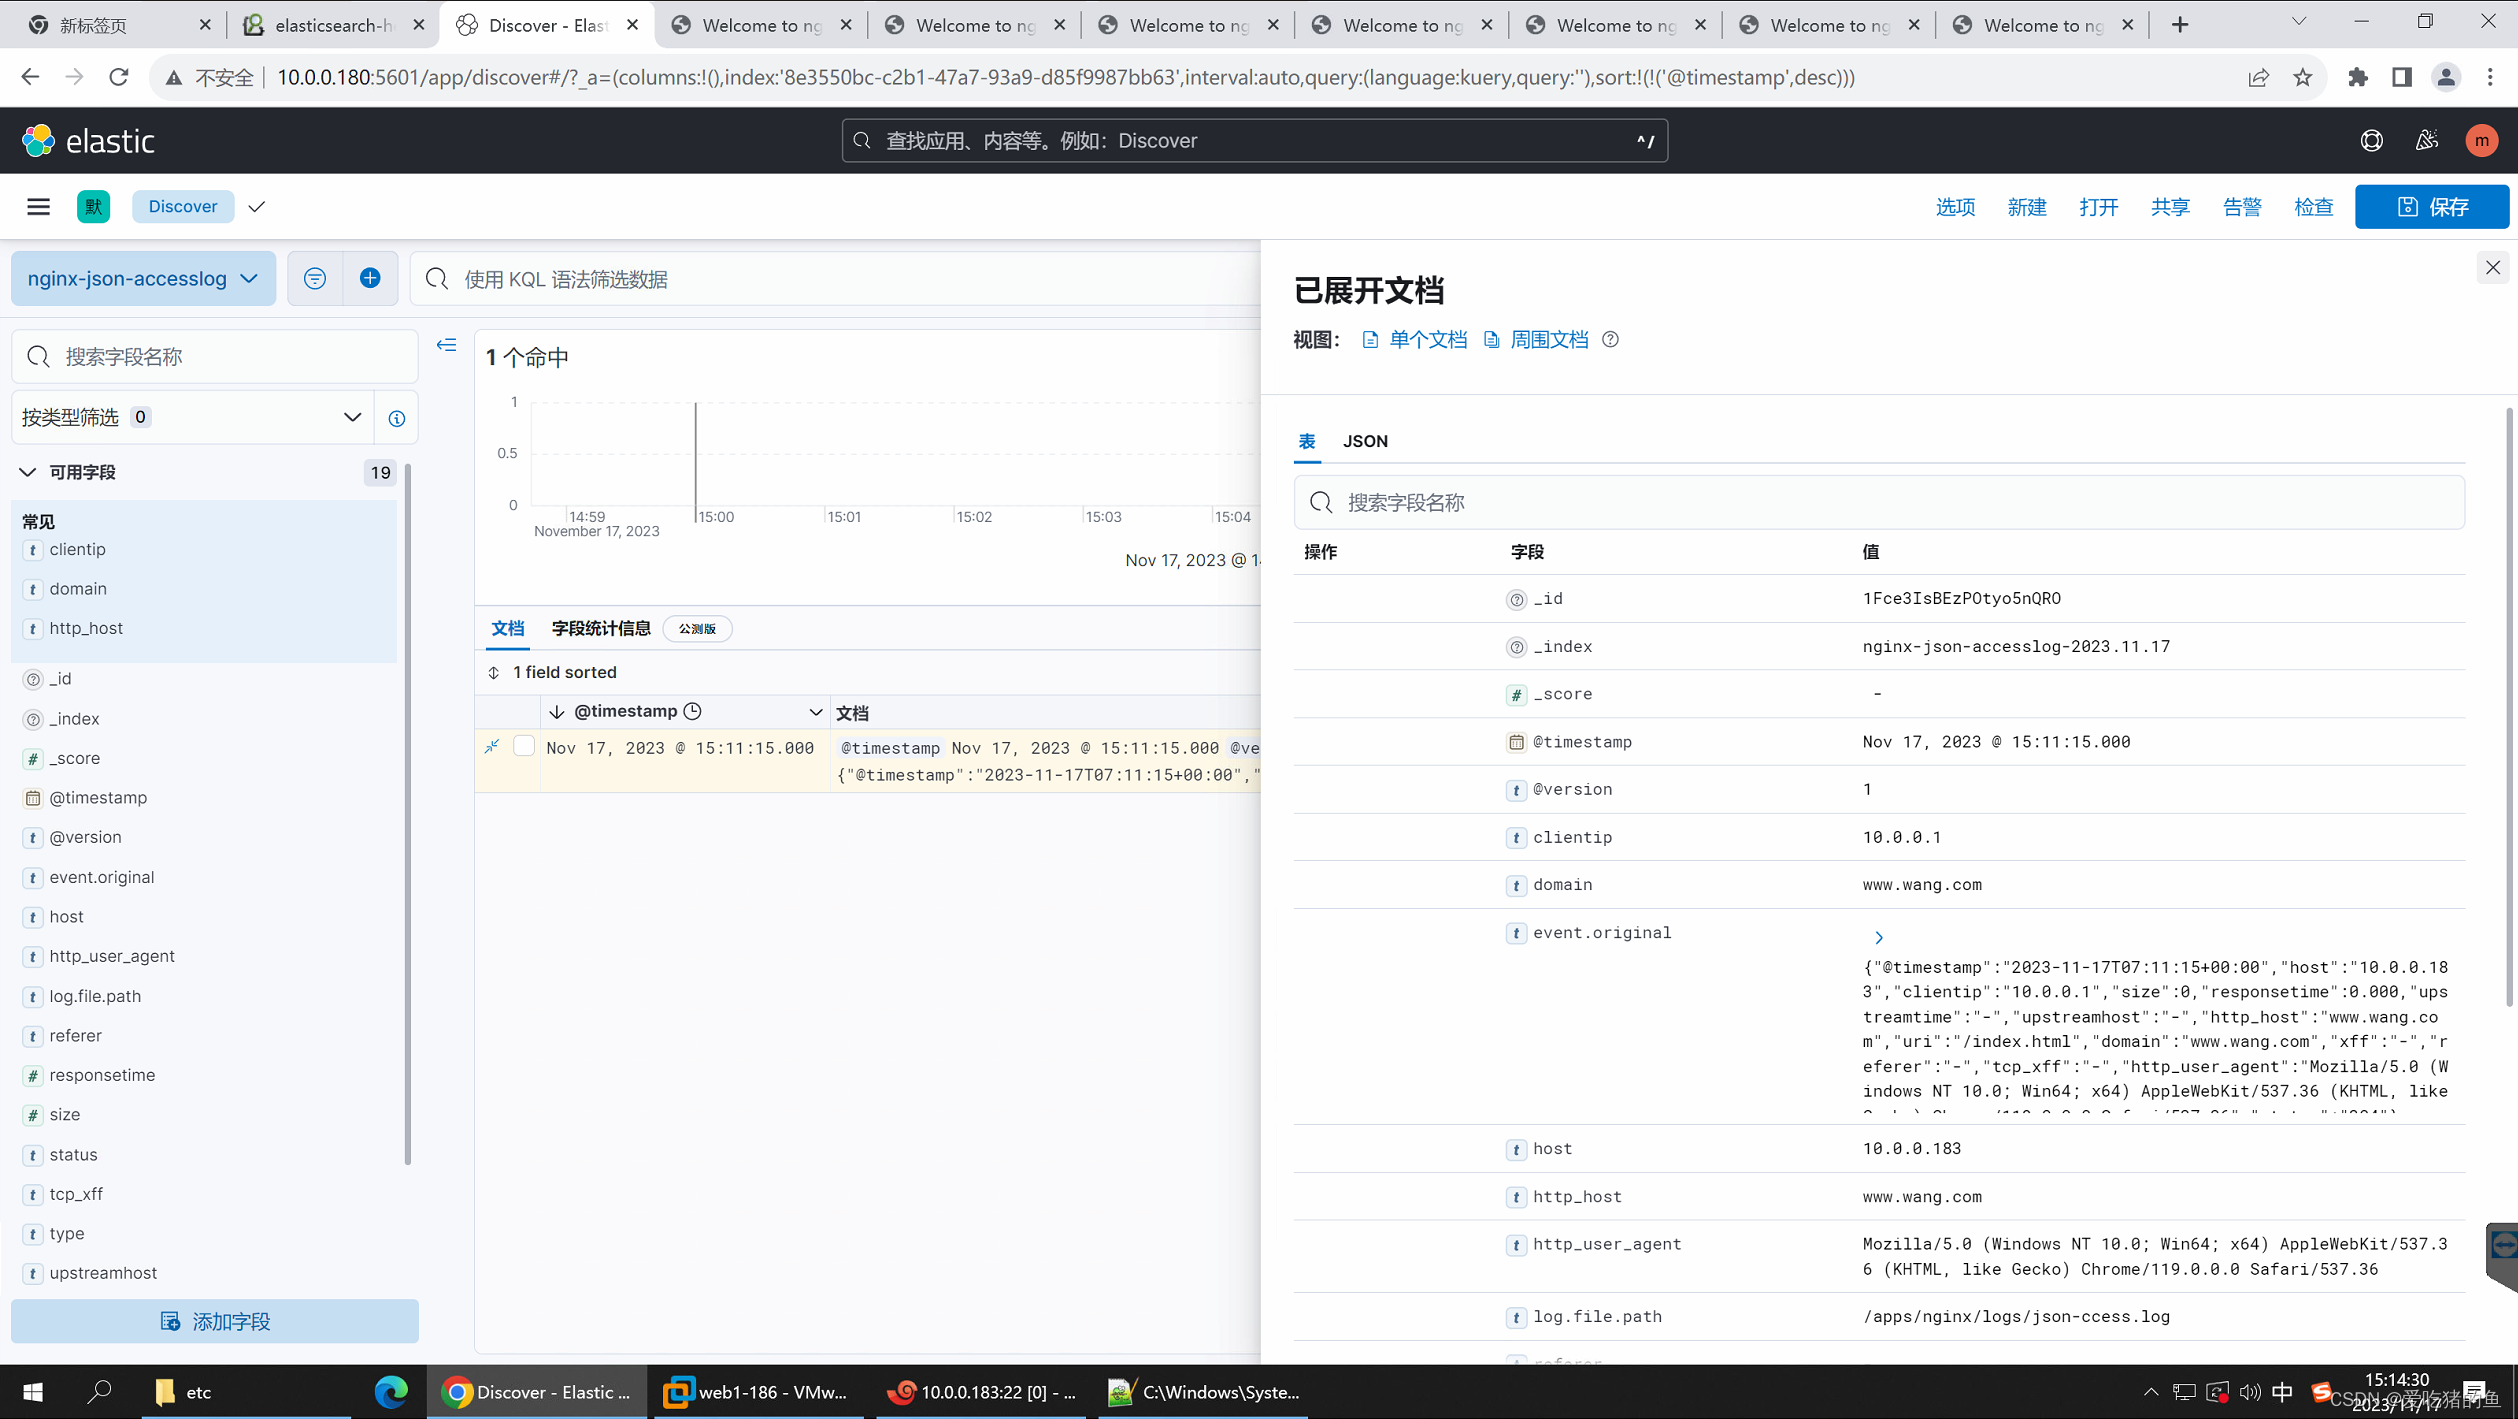2518x1419 pixels.
Task: Expand the event.original value arrow
Action: point(1878,938)
